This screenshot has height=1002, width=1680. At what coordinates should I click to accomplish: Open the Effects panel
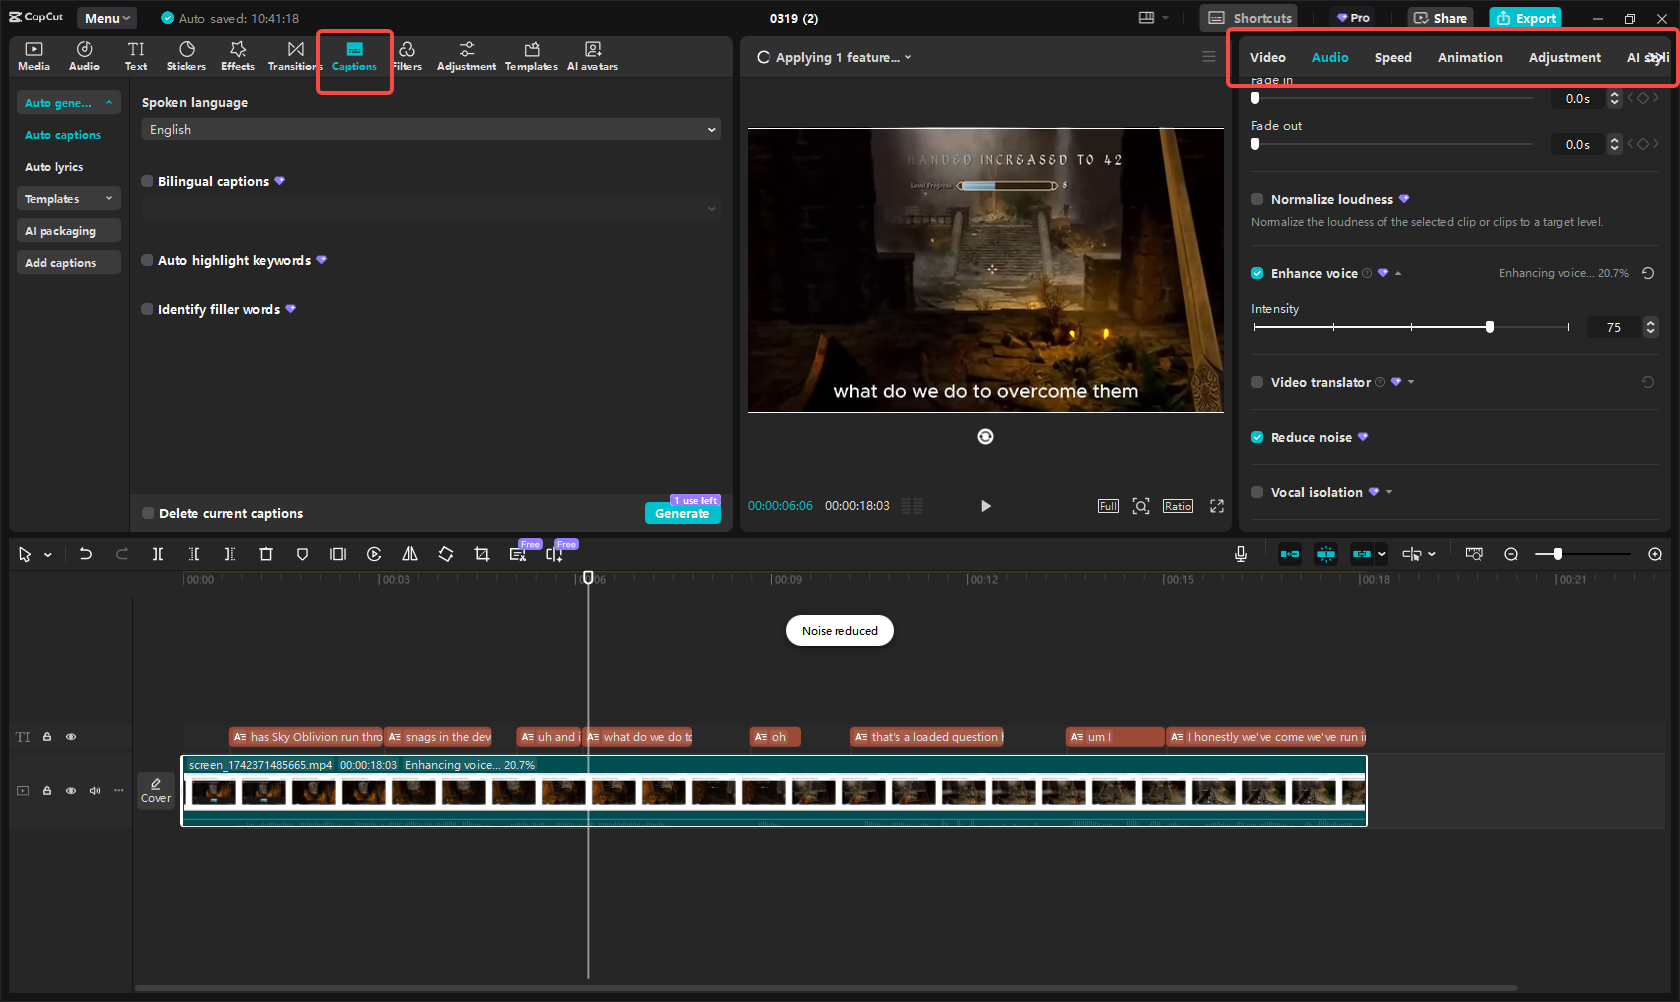click(x=238, y=56)
